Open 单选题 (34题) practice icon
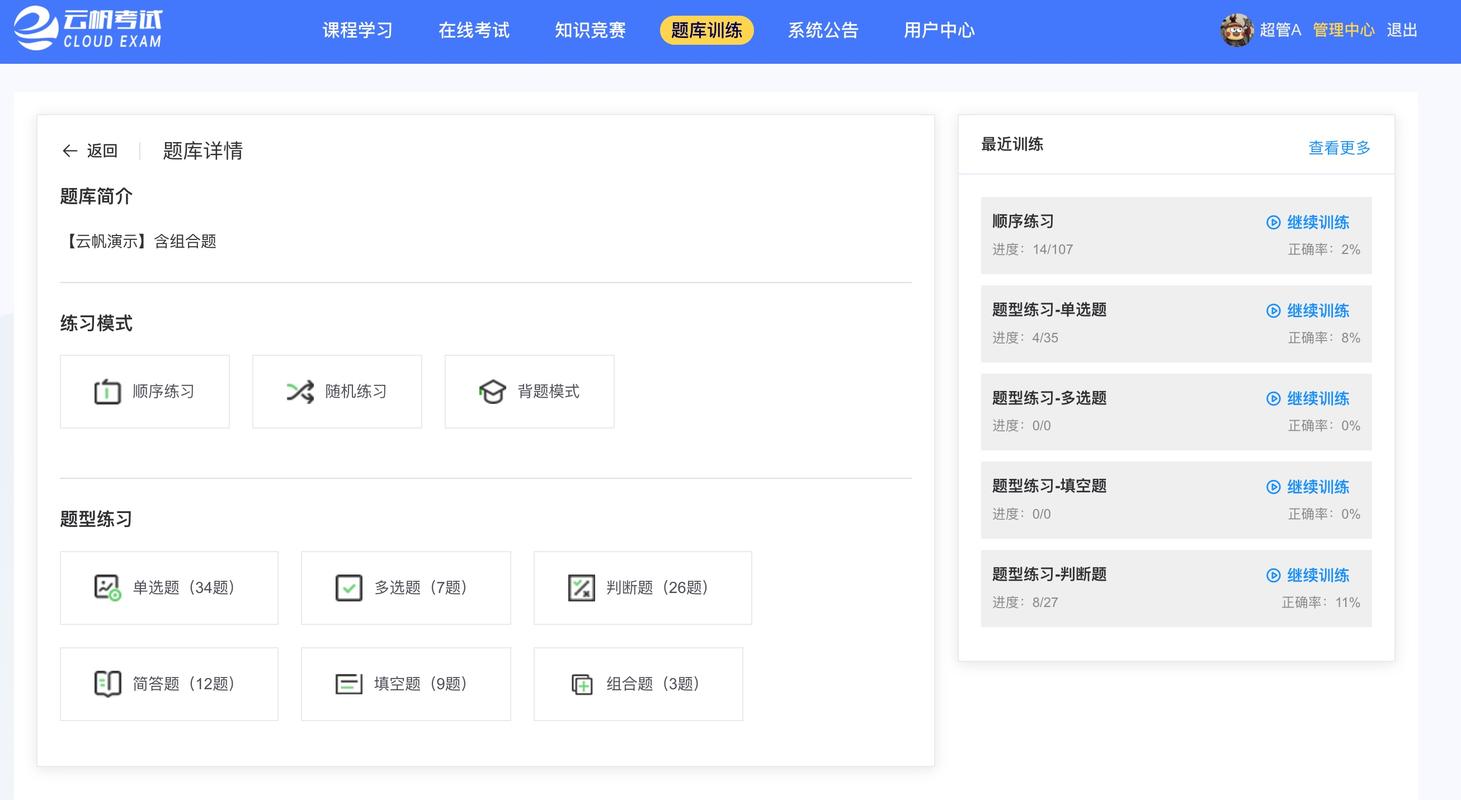 [107, 588]
